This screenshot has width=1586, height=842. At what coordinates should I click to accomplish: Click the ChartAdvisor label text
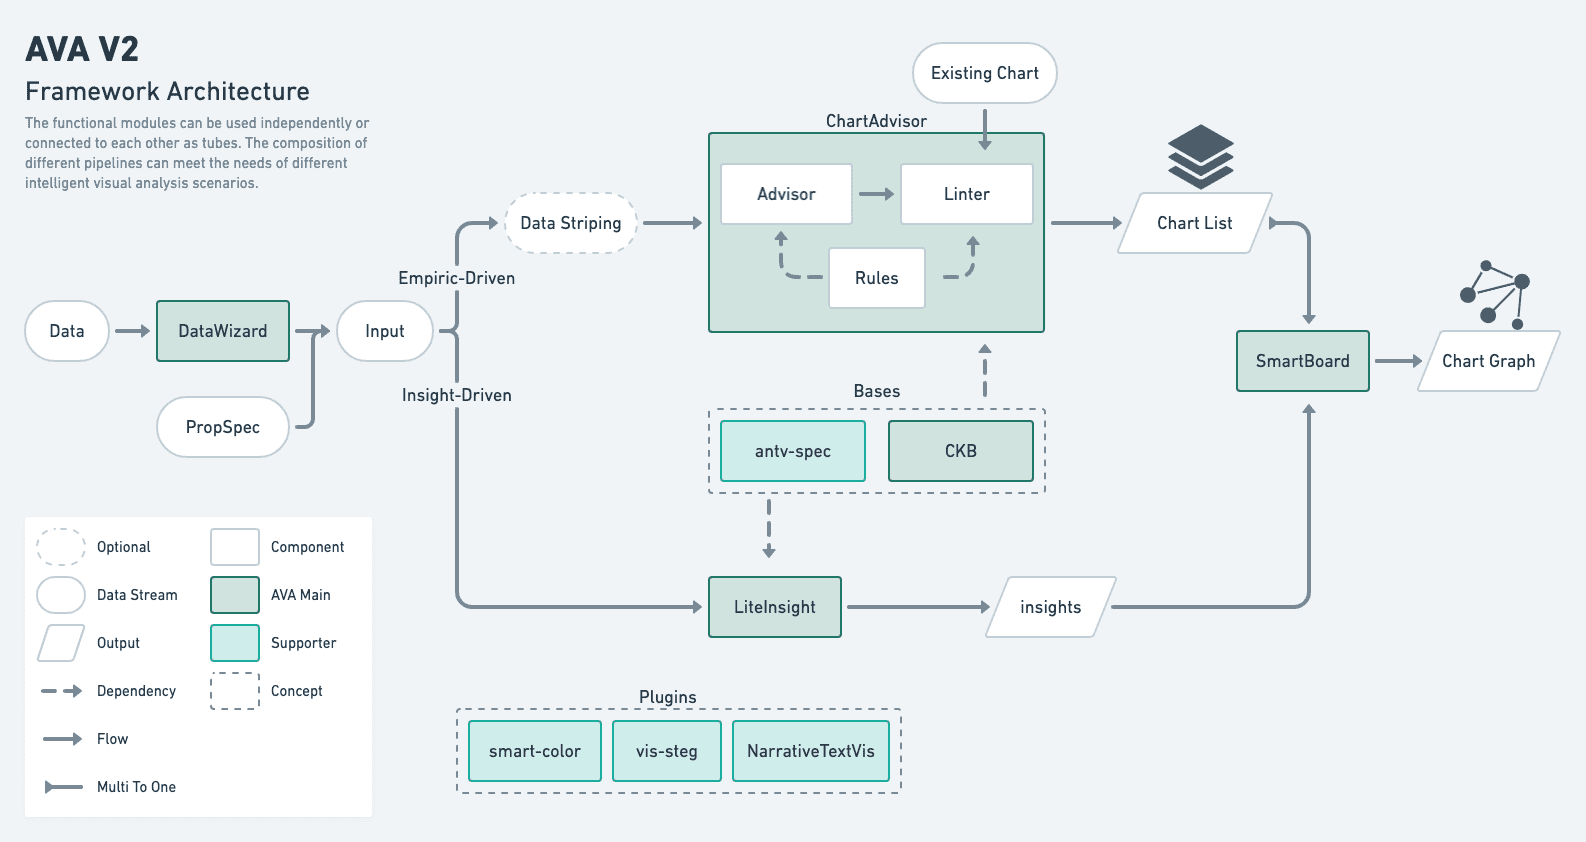click(876, 121)
